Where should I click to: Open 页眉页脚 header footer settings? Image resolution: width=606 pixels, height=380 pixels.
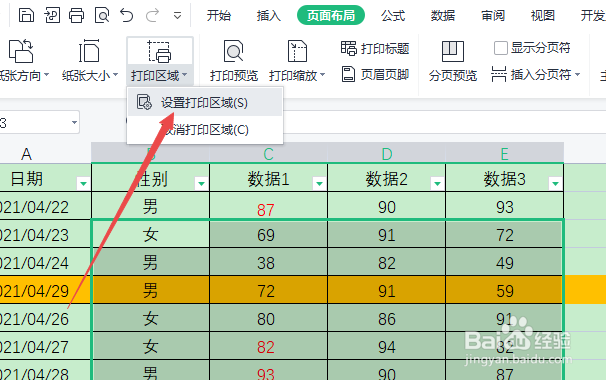375,74
